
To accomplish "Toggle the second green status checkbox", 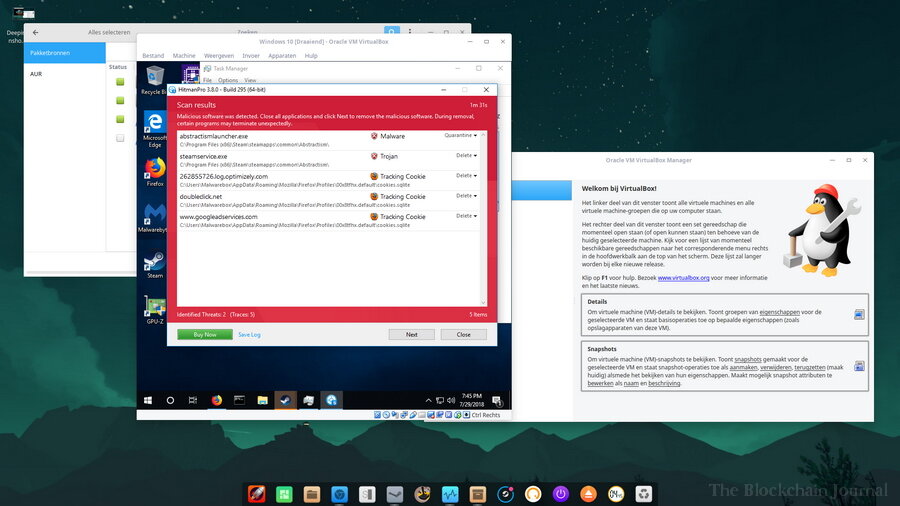I will (120, 100).
